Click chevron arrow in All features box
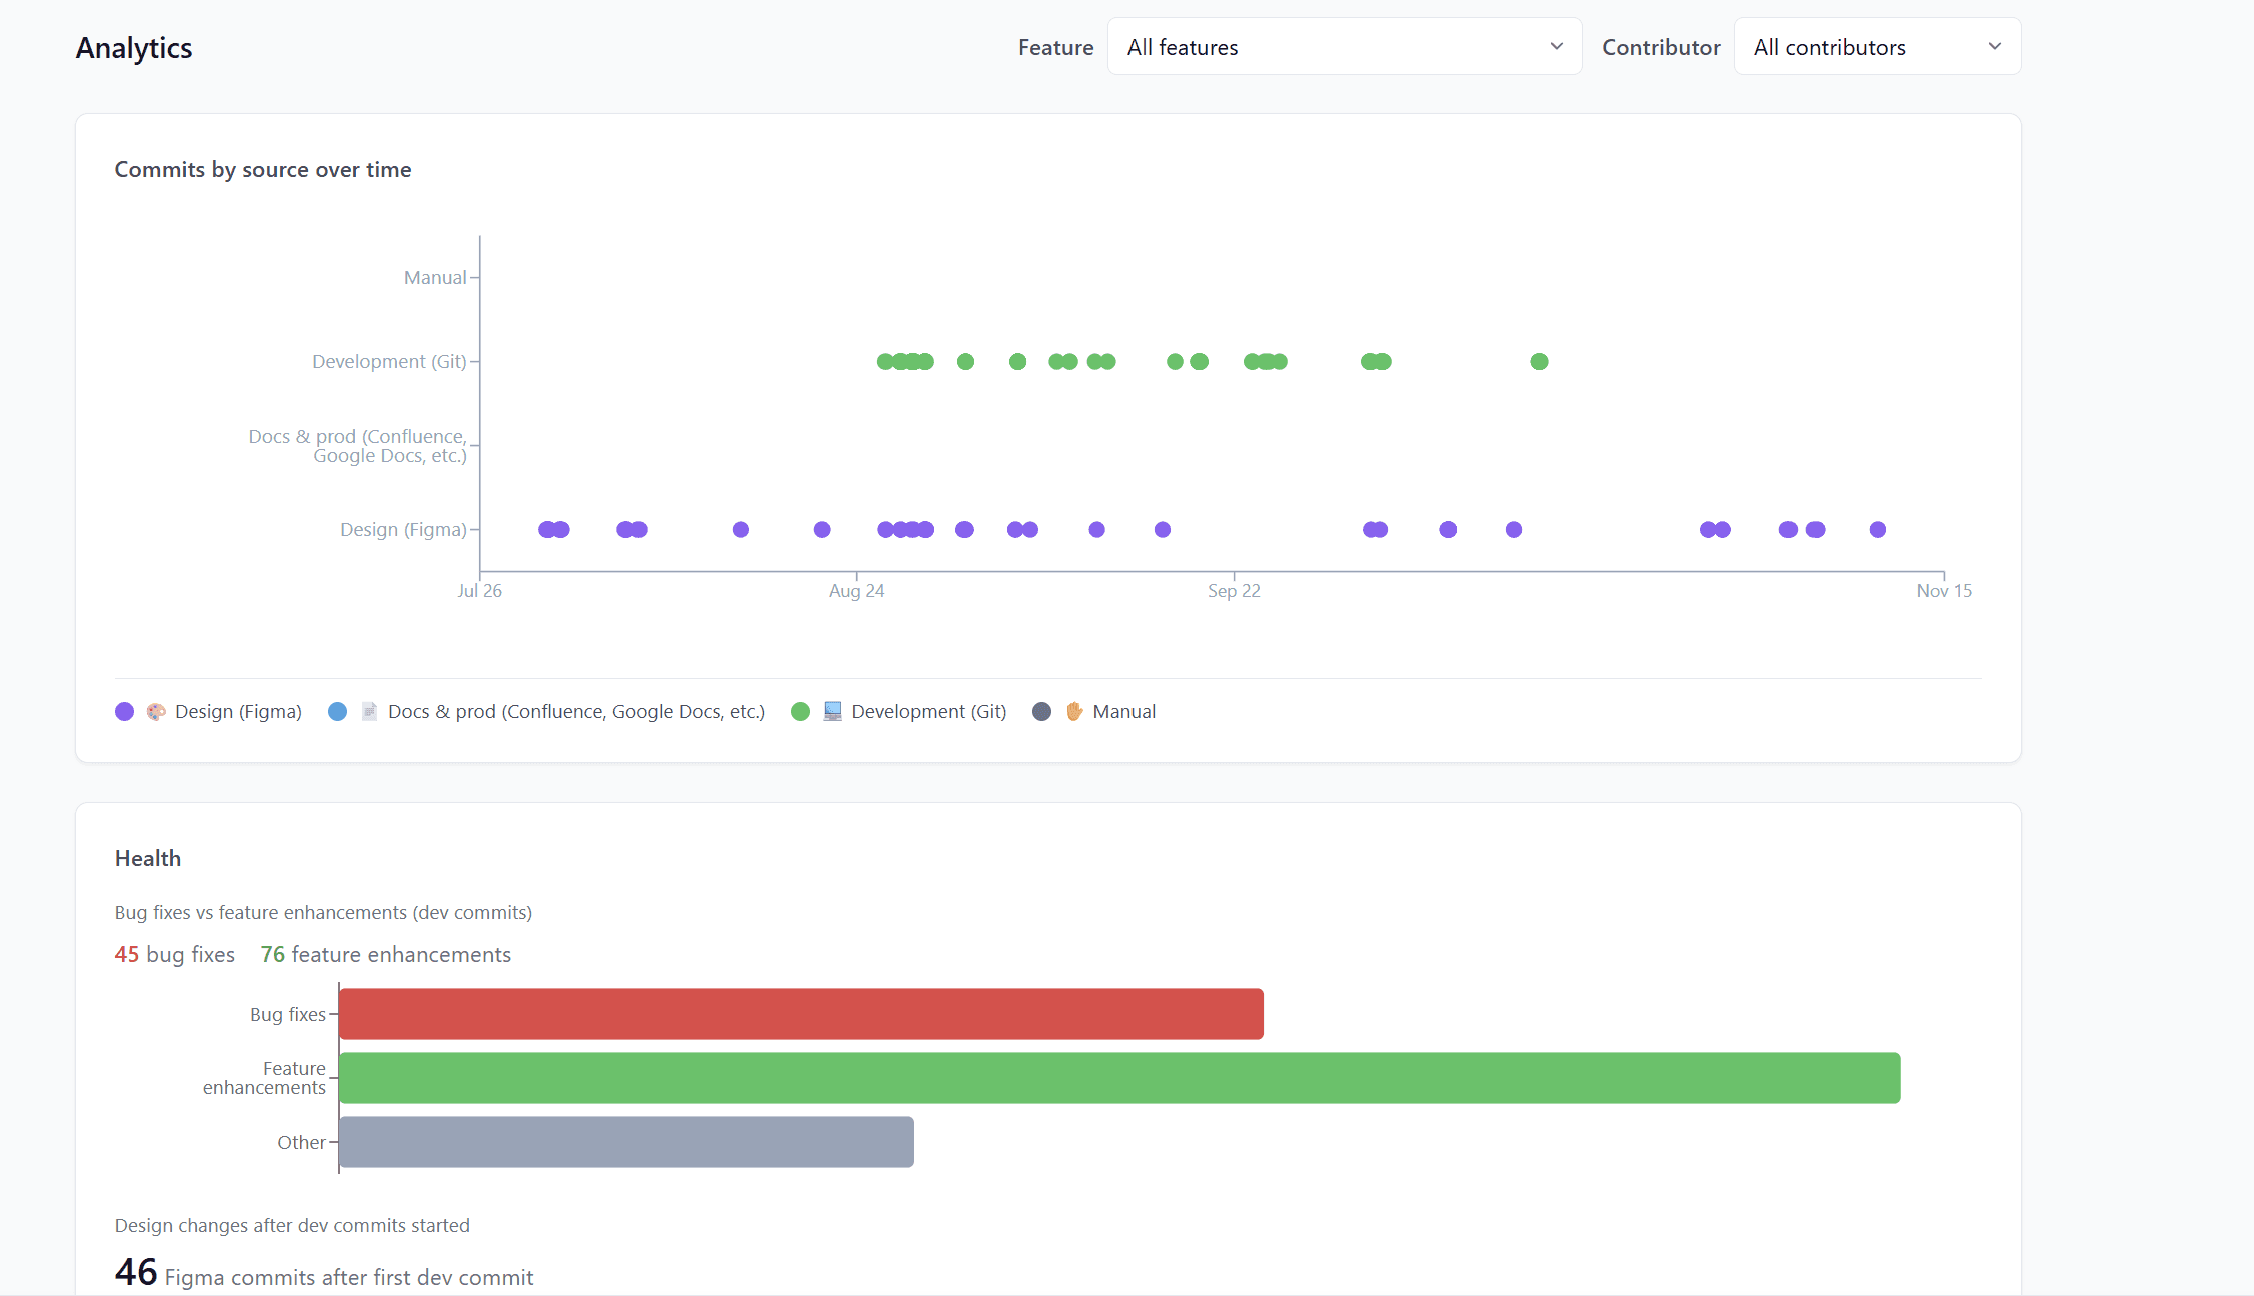Screen dimensions: 2254x1296 click(x=1556, y=47)
